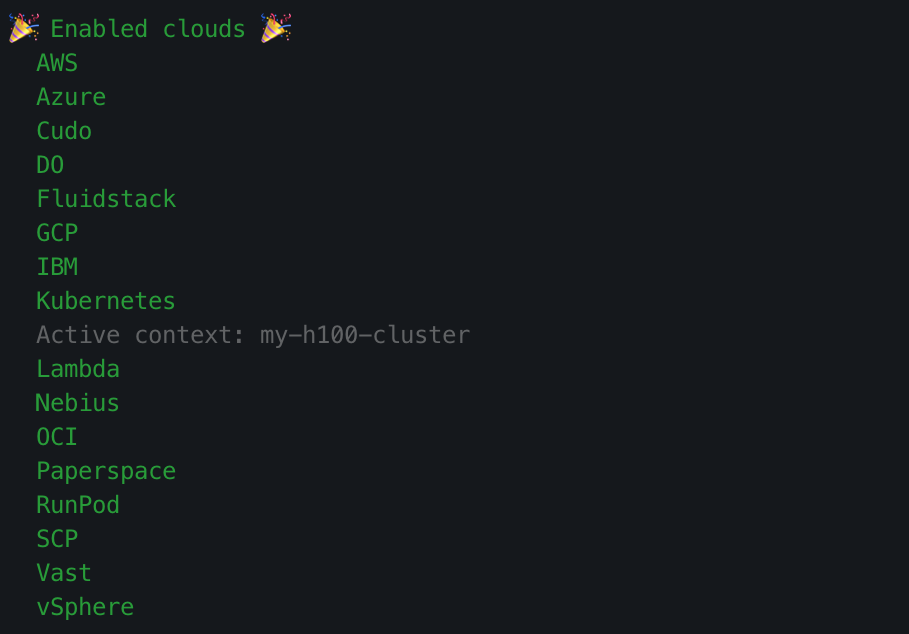Select the Vast cloud entry
Viewport: 909px width, 634px height.
tap(64, 573)
